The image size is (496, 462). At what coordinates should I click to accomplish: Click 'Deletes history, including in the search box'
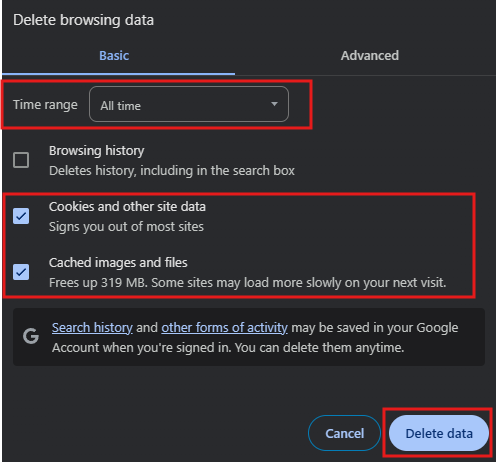pos(172,171)
